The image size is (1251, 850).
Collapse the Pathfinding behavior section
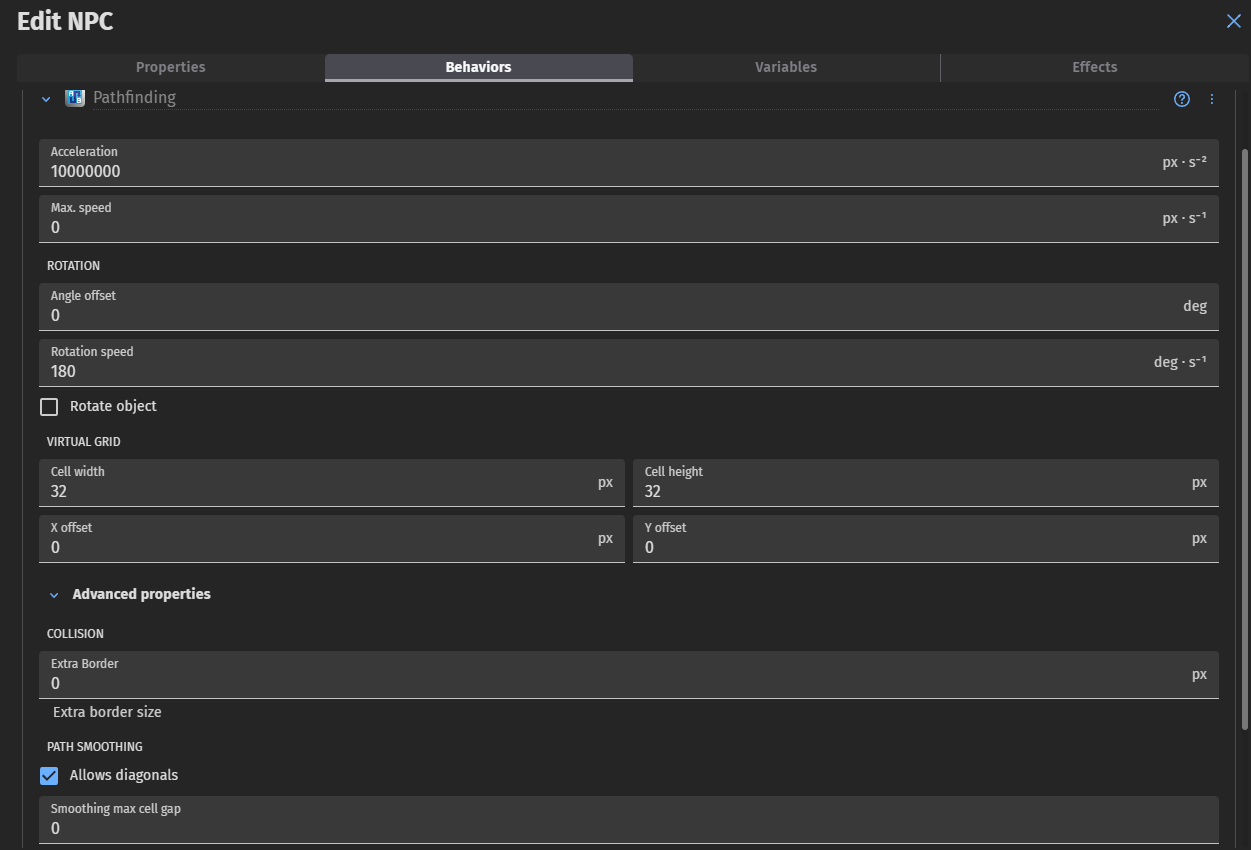click(x=46, y=99)
